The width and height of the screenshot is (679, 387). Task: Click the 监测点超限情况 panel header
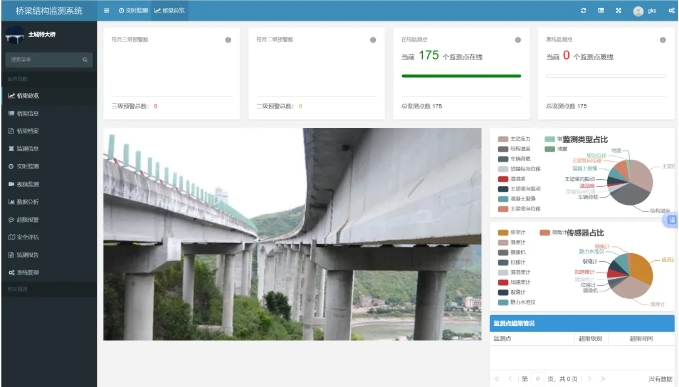[582, 323]
